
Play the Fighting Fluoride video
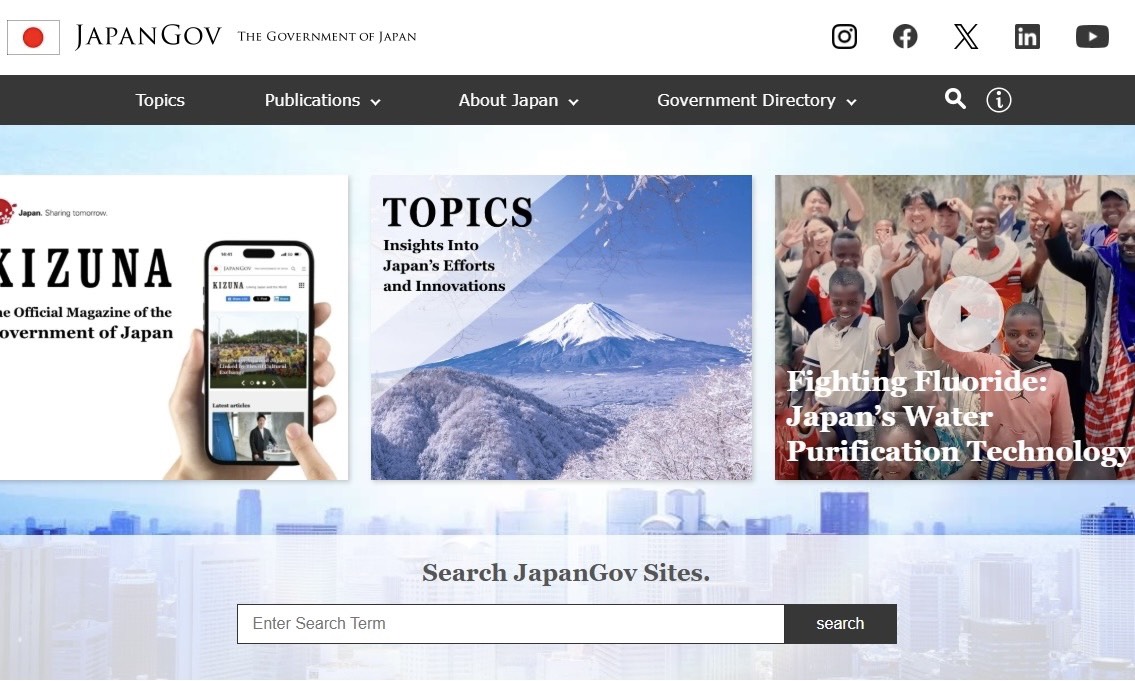click(964, 313)
